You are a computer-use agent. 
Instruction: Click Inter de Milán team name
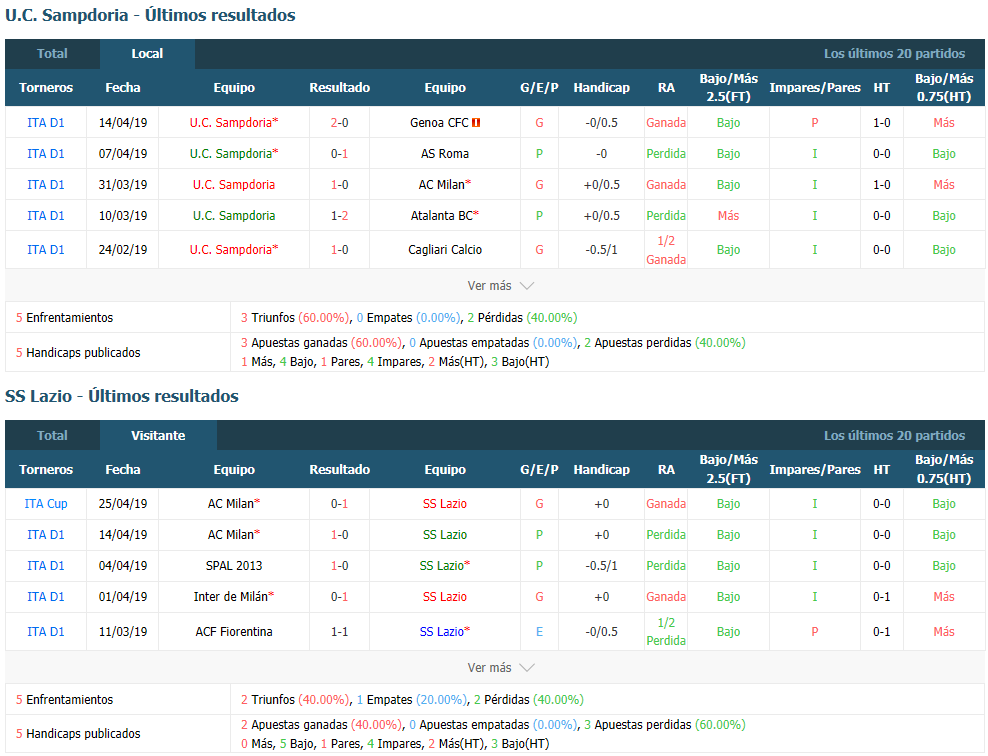pyautogui.click(x=231, y=597)
